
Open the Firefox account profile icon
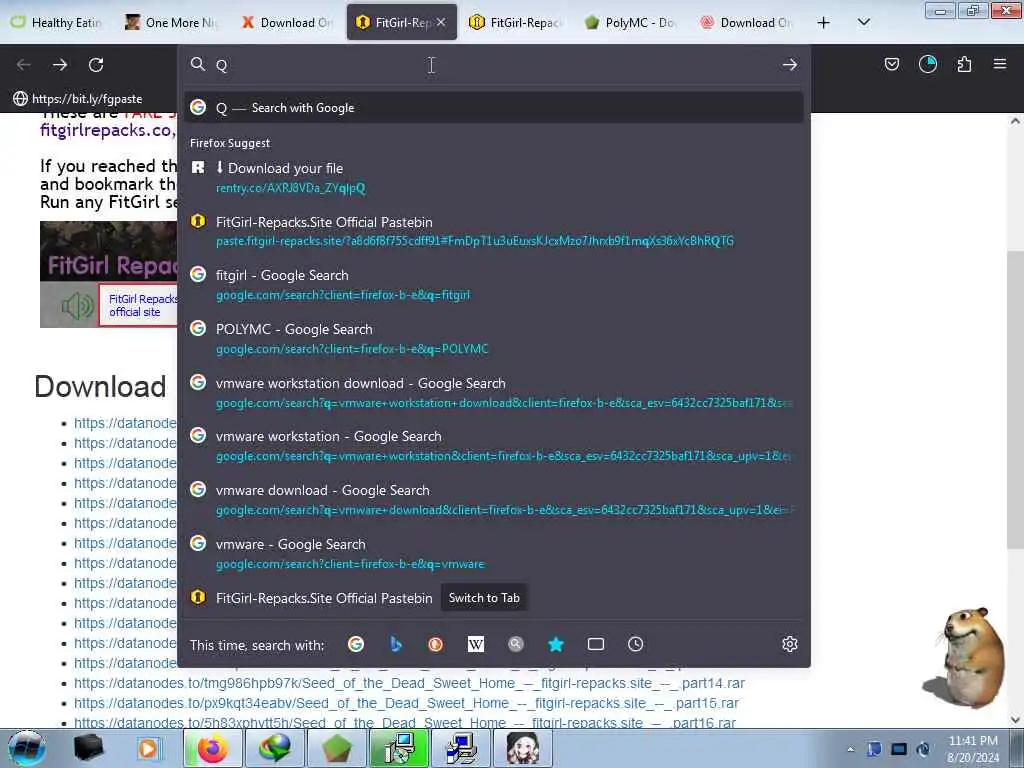927,64
